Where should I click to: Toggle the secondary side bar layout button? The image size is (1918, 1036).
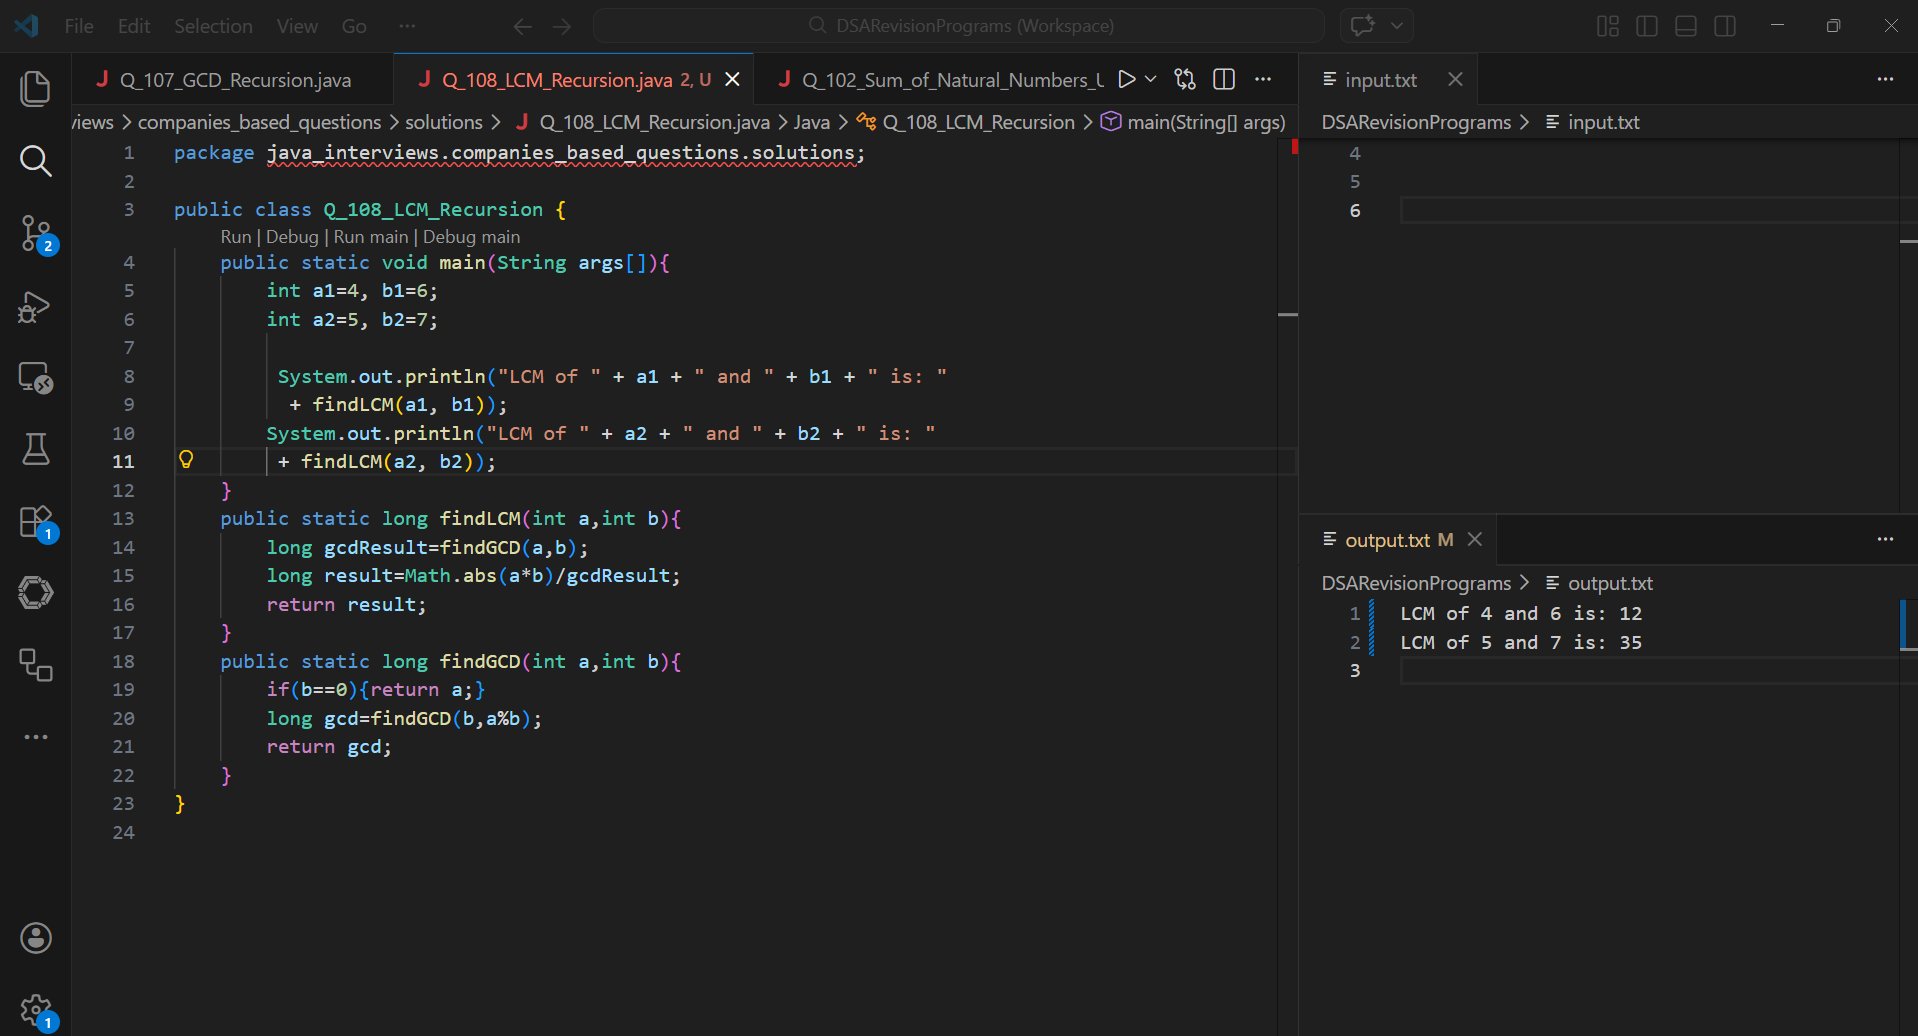click(1724, 26)
